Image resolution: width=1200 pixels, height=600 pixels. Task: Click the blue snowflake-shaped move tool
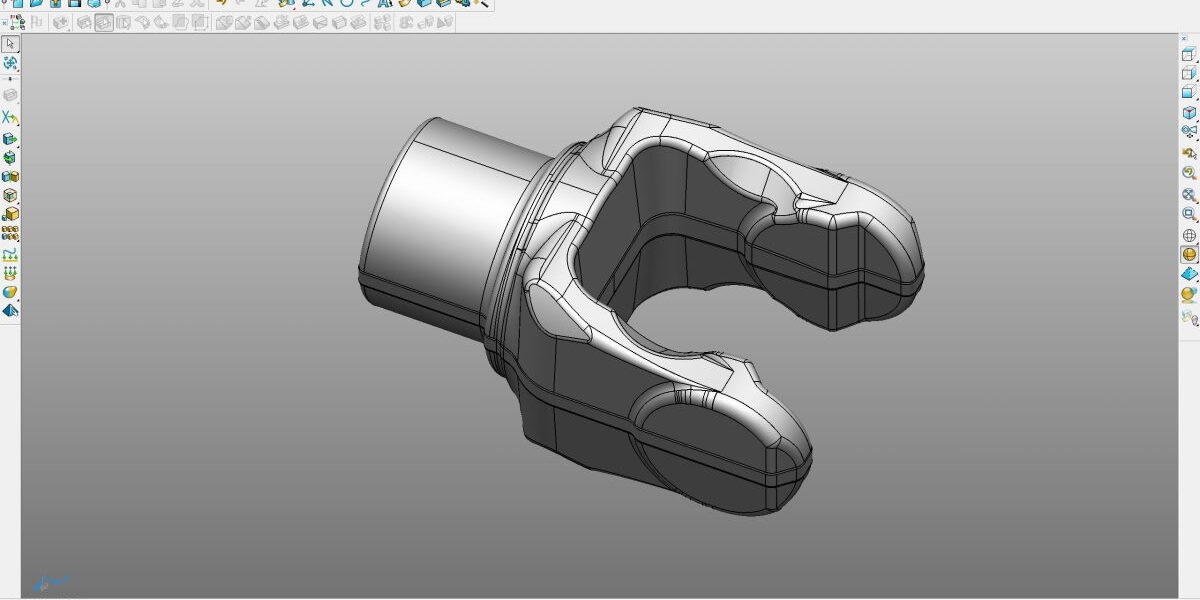click(x=10, y=63)
